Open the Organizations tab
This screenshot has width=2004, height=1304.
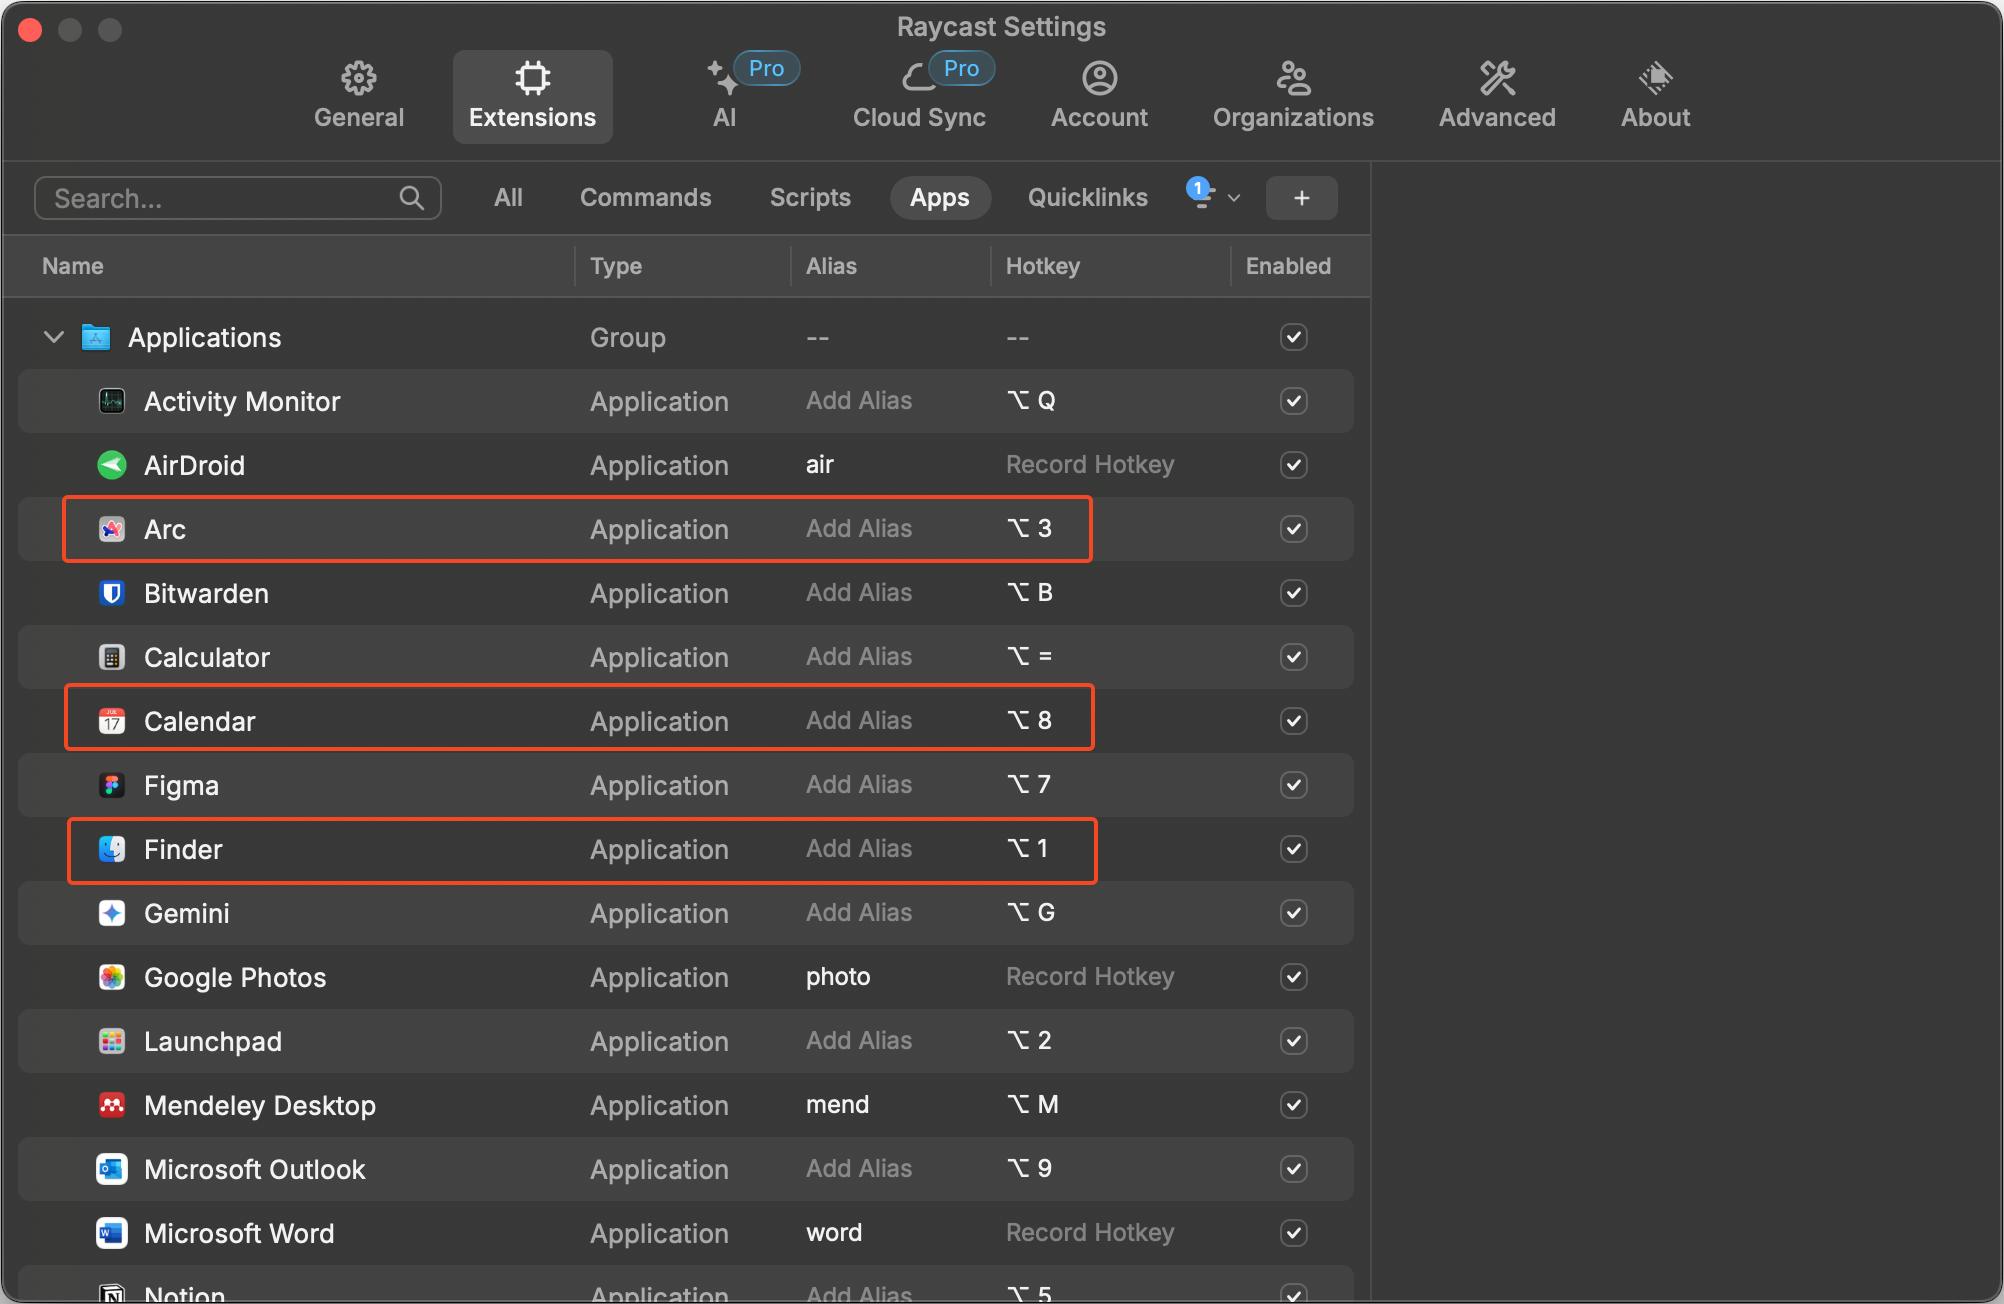tap(1293, 96)
